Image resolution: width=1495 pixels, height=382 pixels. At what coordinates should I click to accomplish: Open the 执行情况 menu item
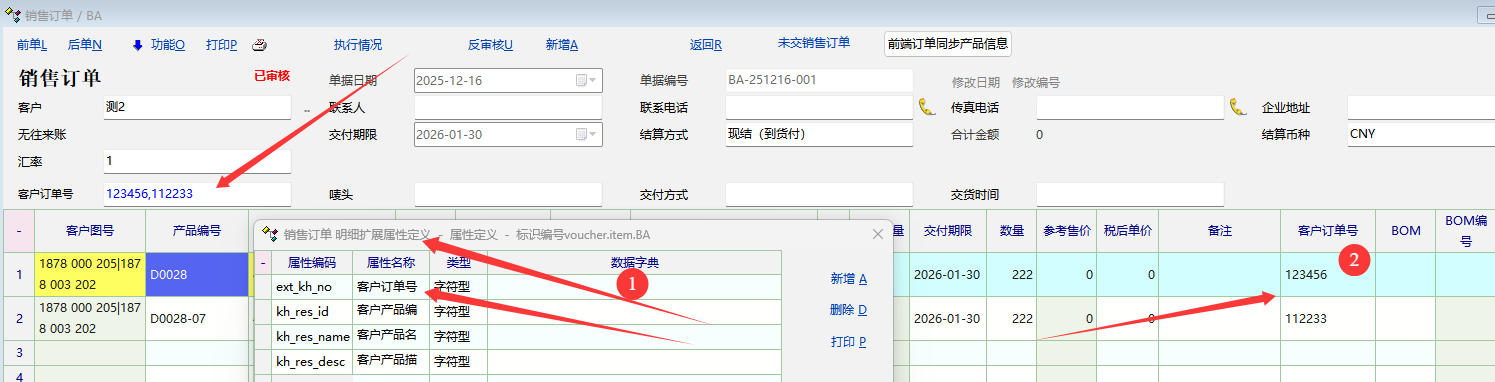click(358, 44)
